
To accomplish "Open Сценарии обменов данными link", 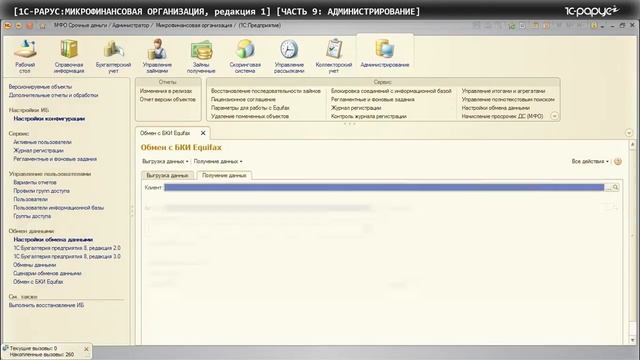I will coord(47,273).
